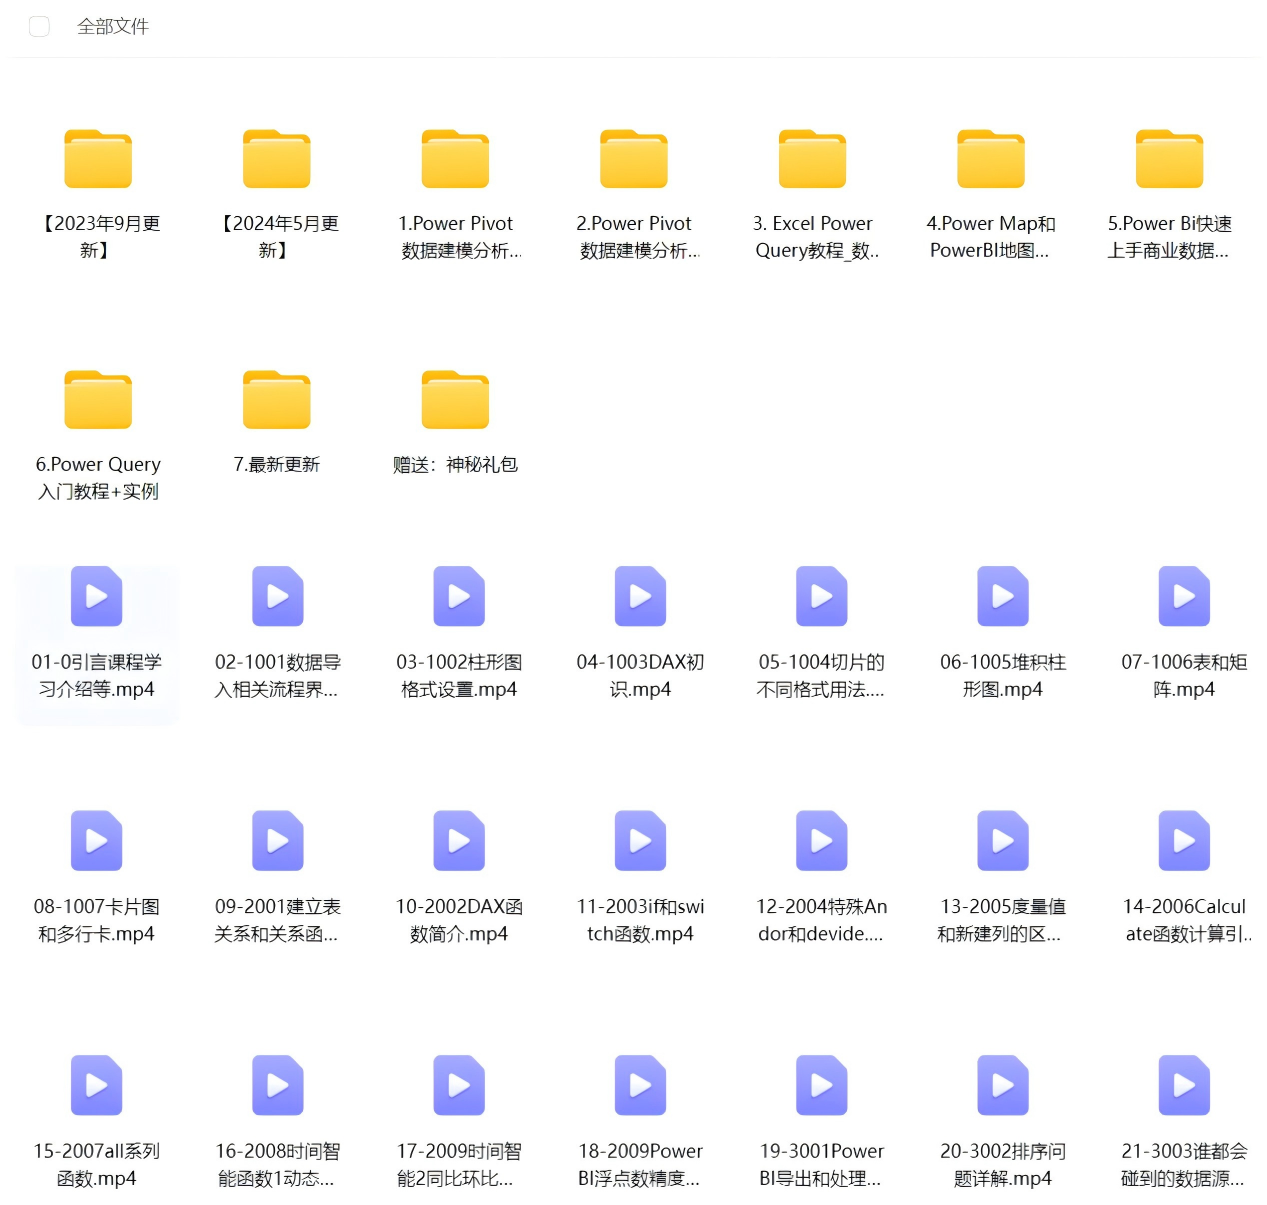
Task: Click the 全部文件 header label
Action: point(113,27)
